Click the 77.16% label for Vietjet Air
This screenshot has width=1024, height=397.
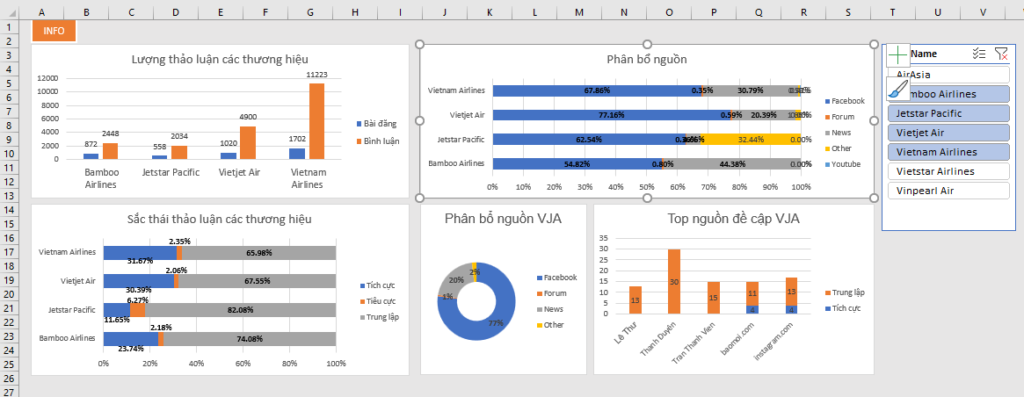(611, 115)
